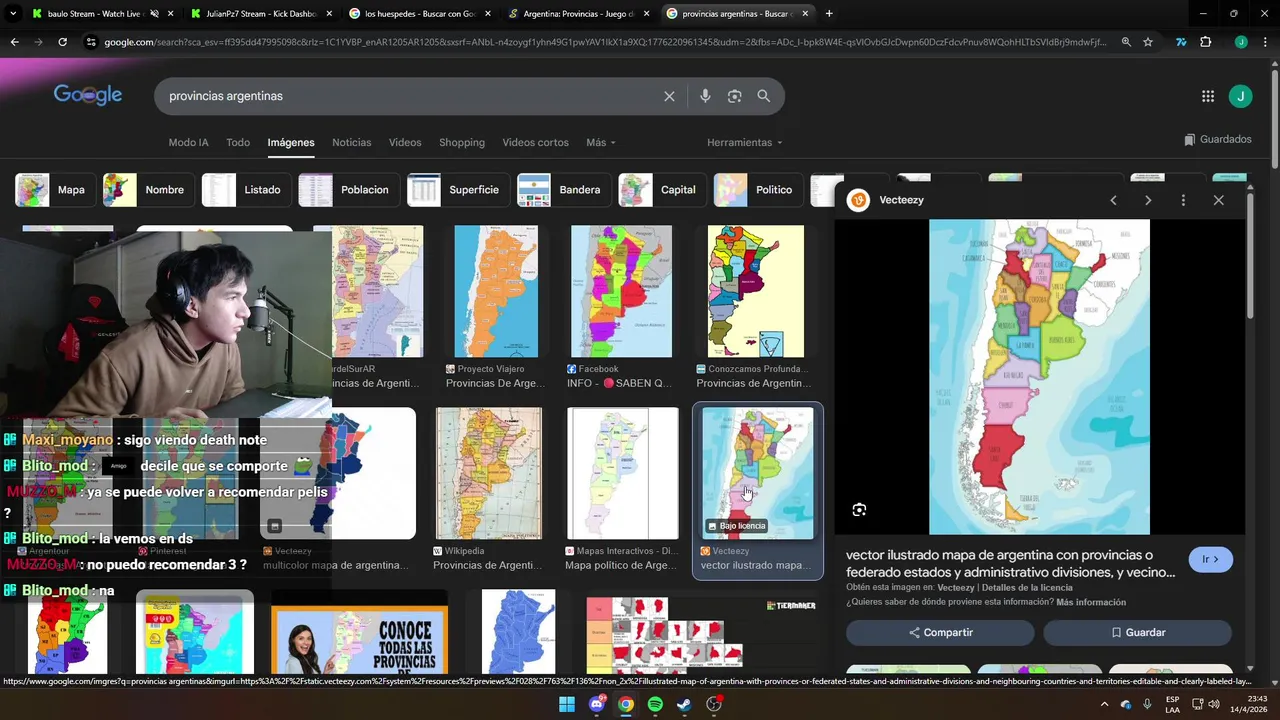Reload the page with the refresh icon

click(62, 42)
